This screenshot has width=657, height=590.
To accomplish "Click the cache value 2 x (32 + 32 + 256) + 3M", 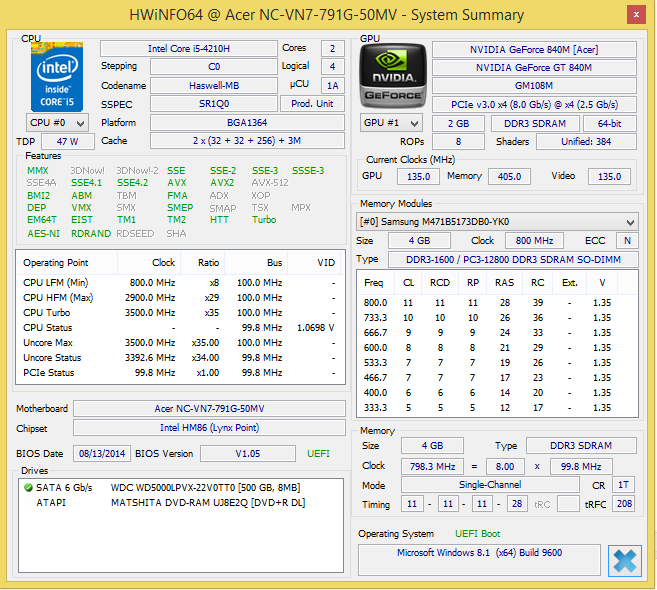I will pyautogui.click(x=247, y=141).
